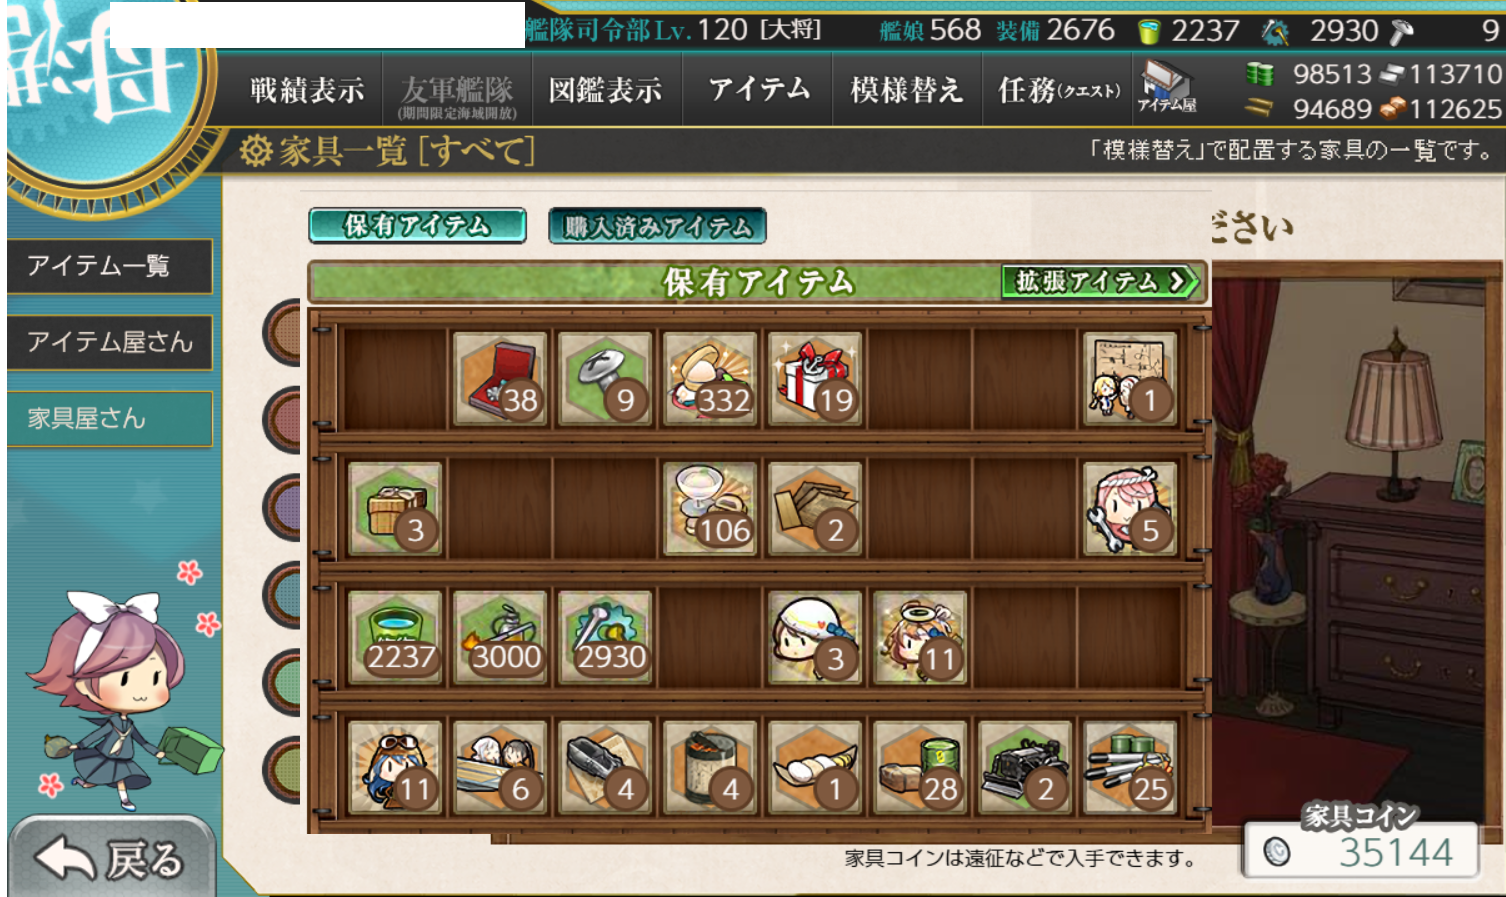Click the screw item showing 9
The width and height of the screenshot is (1506, 897).
[605, 379]
